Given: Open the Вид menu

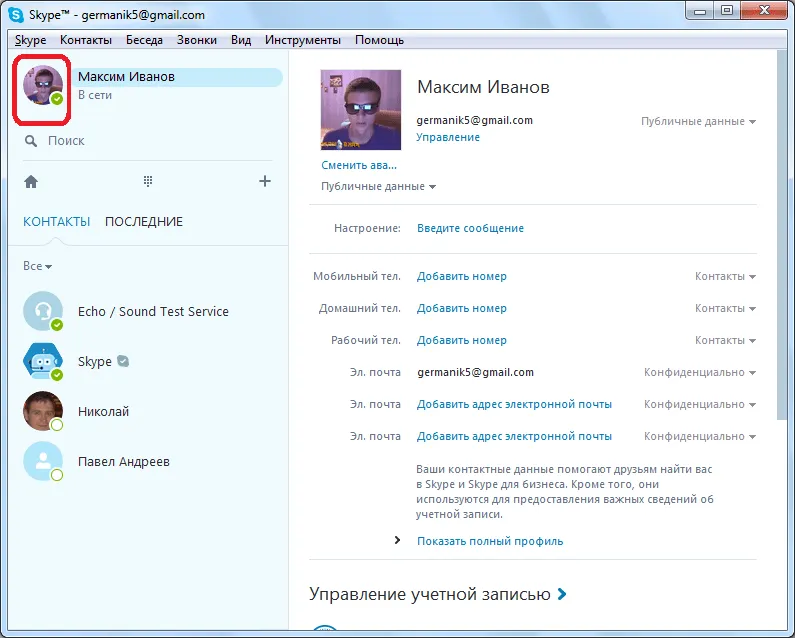Looking at the screenshot, I should pyautogui.click(x=241, y=40).
